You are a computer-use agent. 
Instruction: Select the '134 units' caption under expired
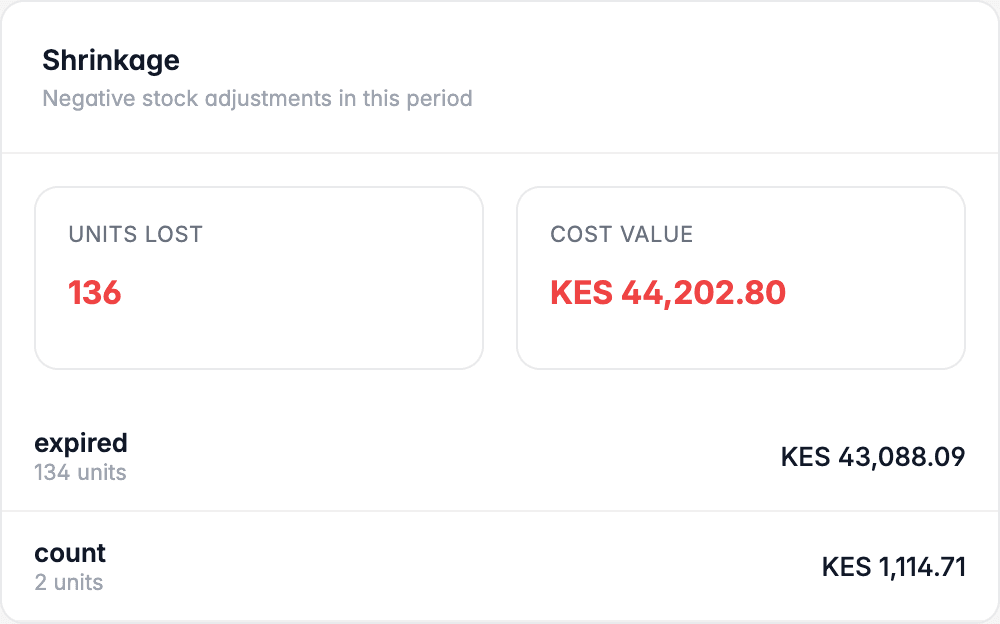[80, 473]
